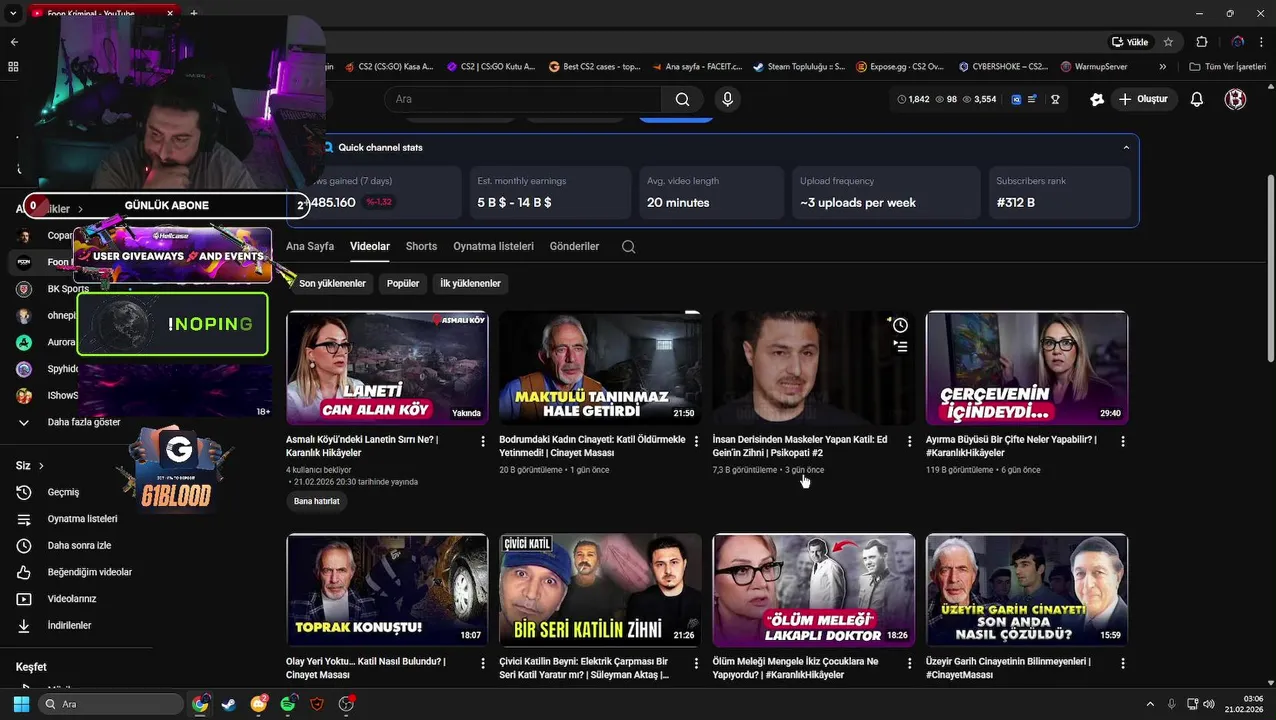Click Bana hatırlat reminder button

tap(317, 501)
